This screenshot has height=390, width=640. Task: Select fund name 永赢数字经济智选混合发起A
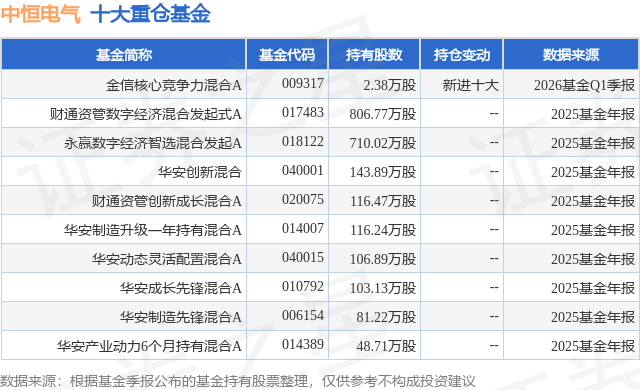pos(153,143)
